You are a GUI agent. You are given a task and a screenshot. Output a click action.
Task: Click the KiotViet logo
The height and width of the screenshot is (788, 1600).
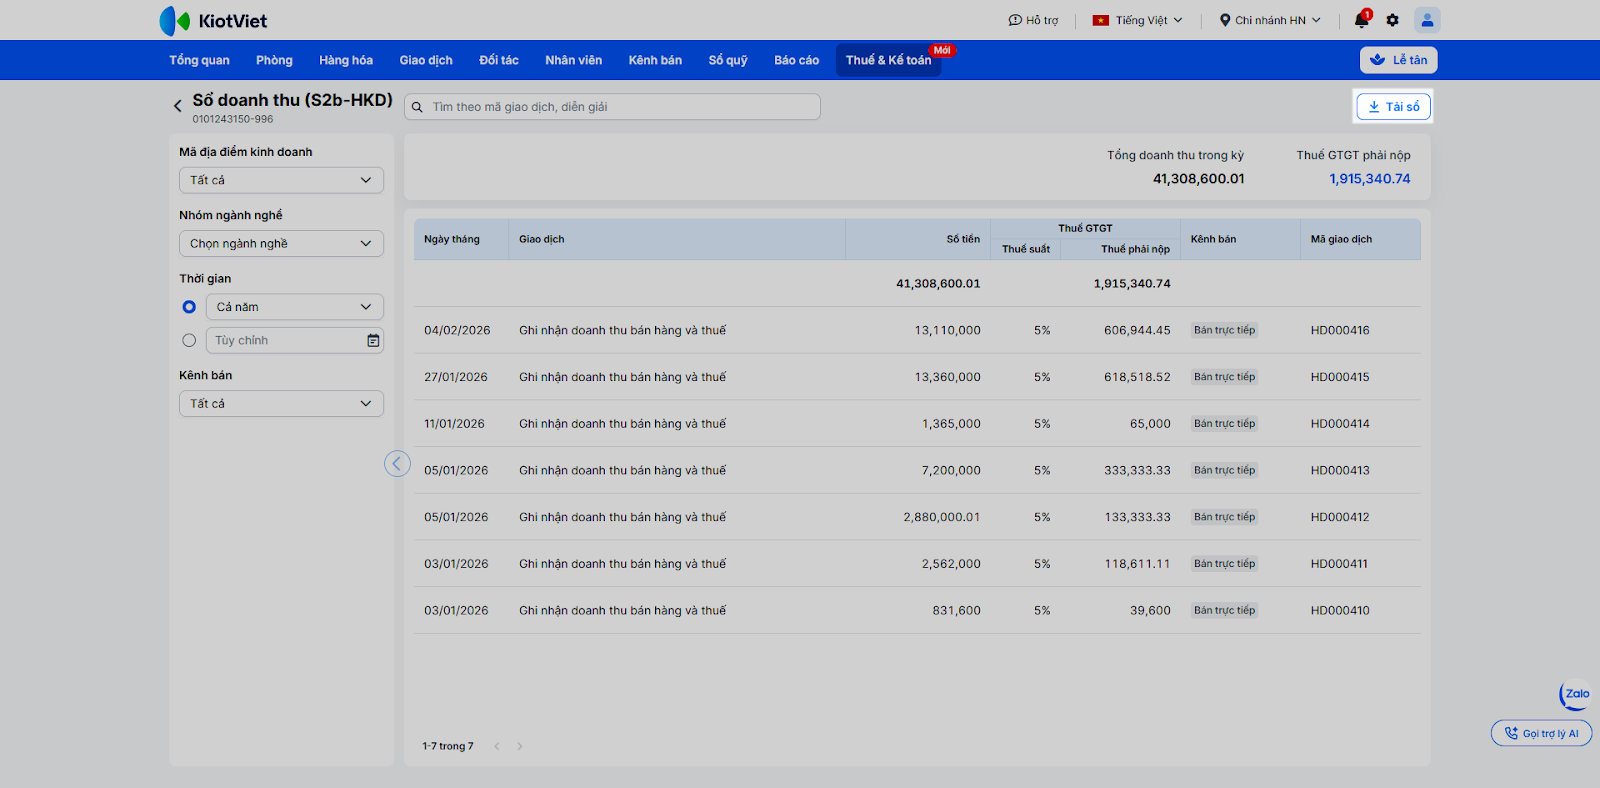[213, 20]
